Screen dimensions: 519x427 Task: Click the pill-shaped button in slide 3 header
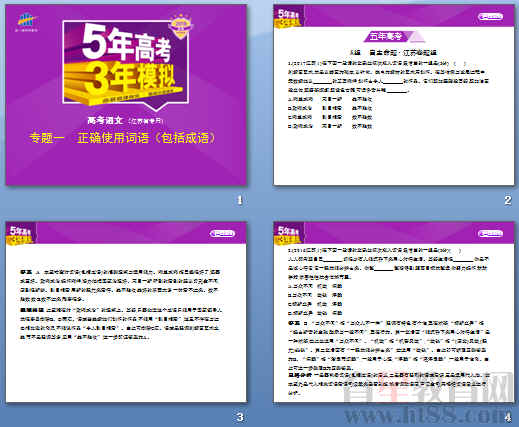coord(222,234)
